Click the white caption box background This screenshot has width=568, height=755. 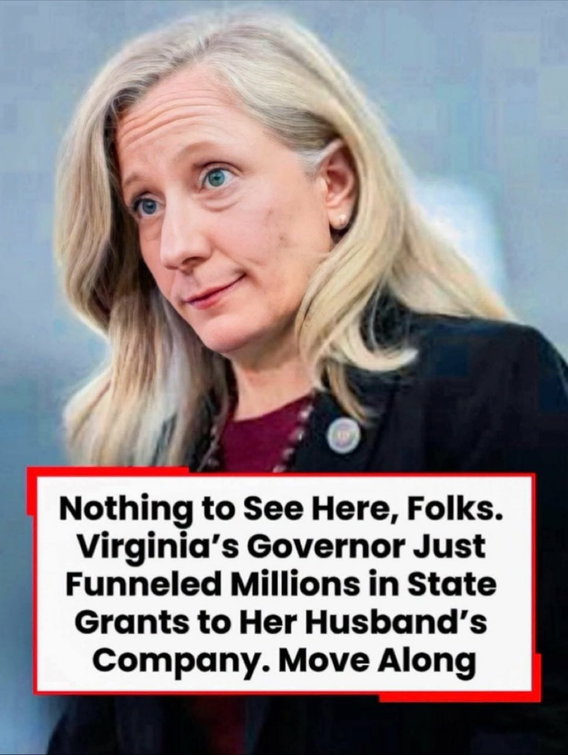coord(285,584)
